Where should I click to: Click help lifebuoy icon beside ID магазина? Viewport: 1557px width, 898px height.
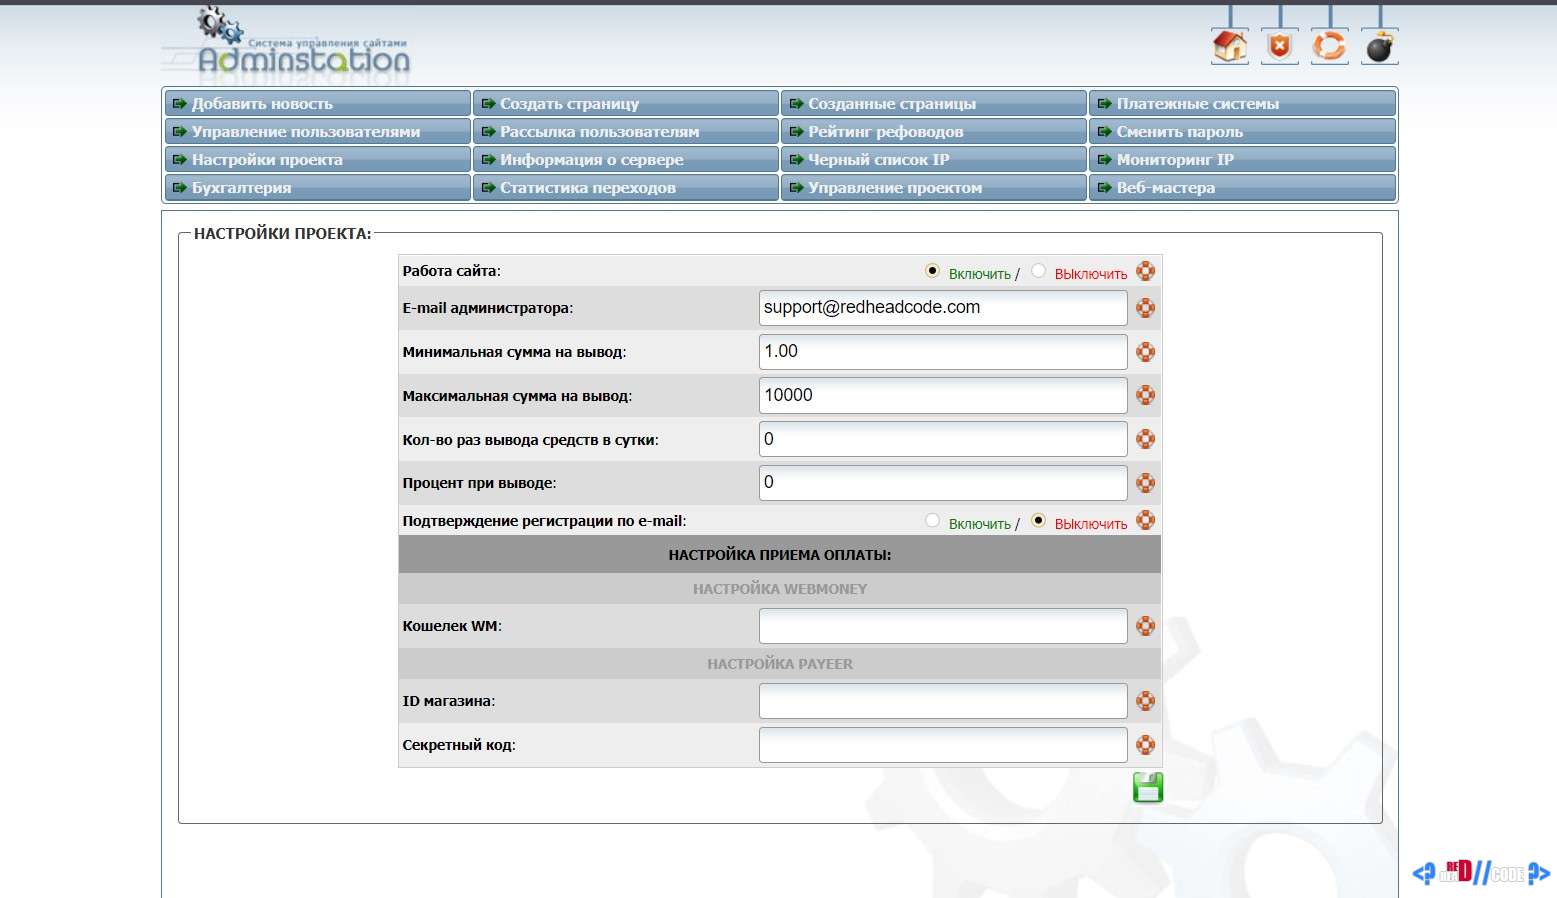(1146, 701)
